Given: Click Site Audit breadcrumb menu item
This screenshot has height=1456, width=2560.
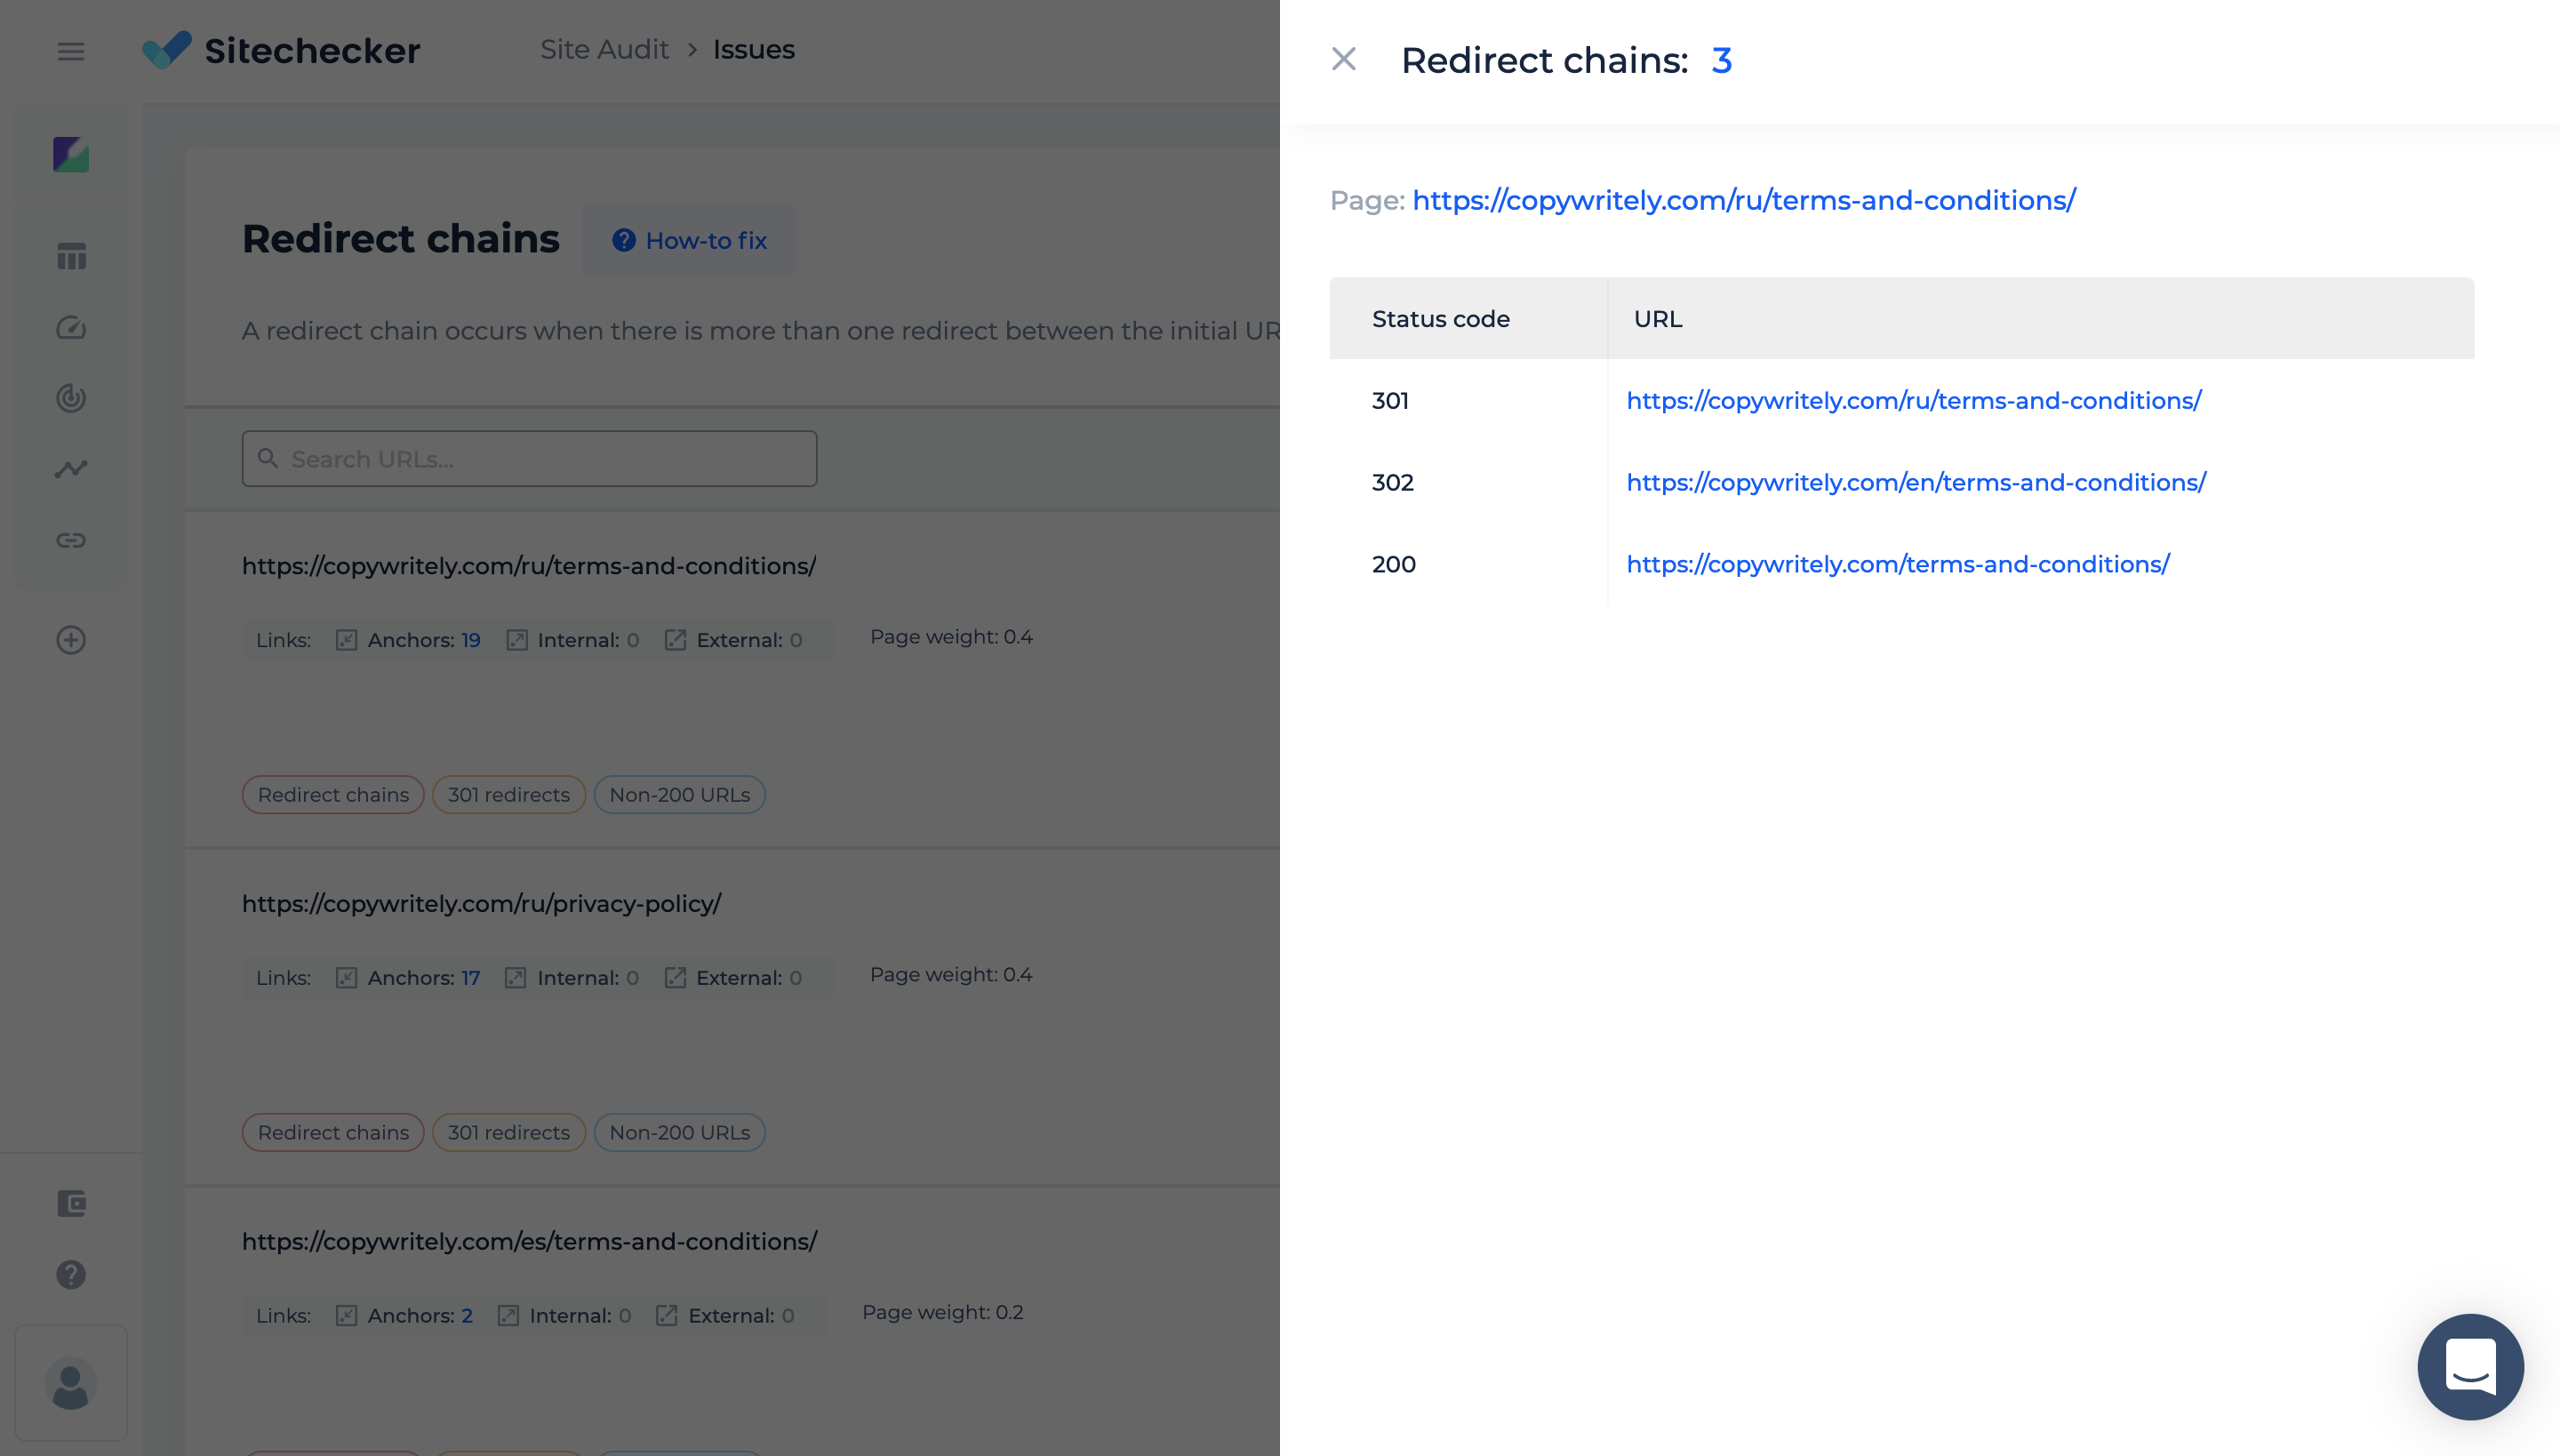Looking at the screenshot, I should pos(606,49).
